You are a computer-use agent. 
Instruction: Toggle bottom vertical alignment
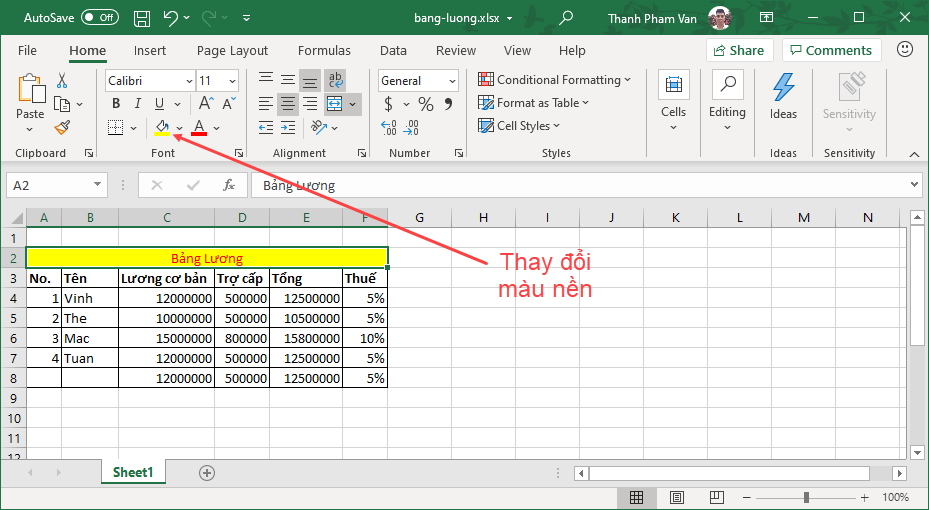point(310,80)
